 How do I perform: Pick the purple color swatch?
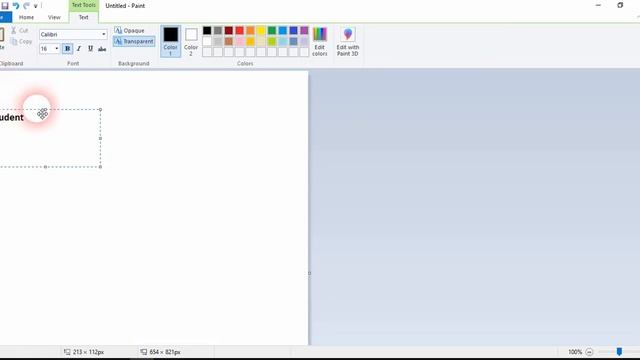(304, 31)
